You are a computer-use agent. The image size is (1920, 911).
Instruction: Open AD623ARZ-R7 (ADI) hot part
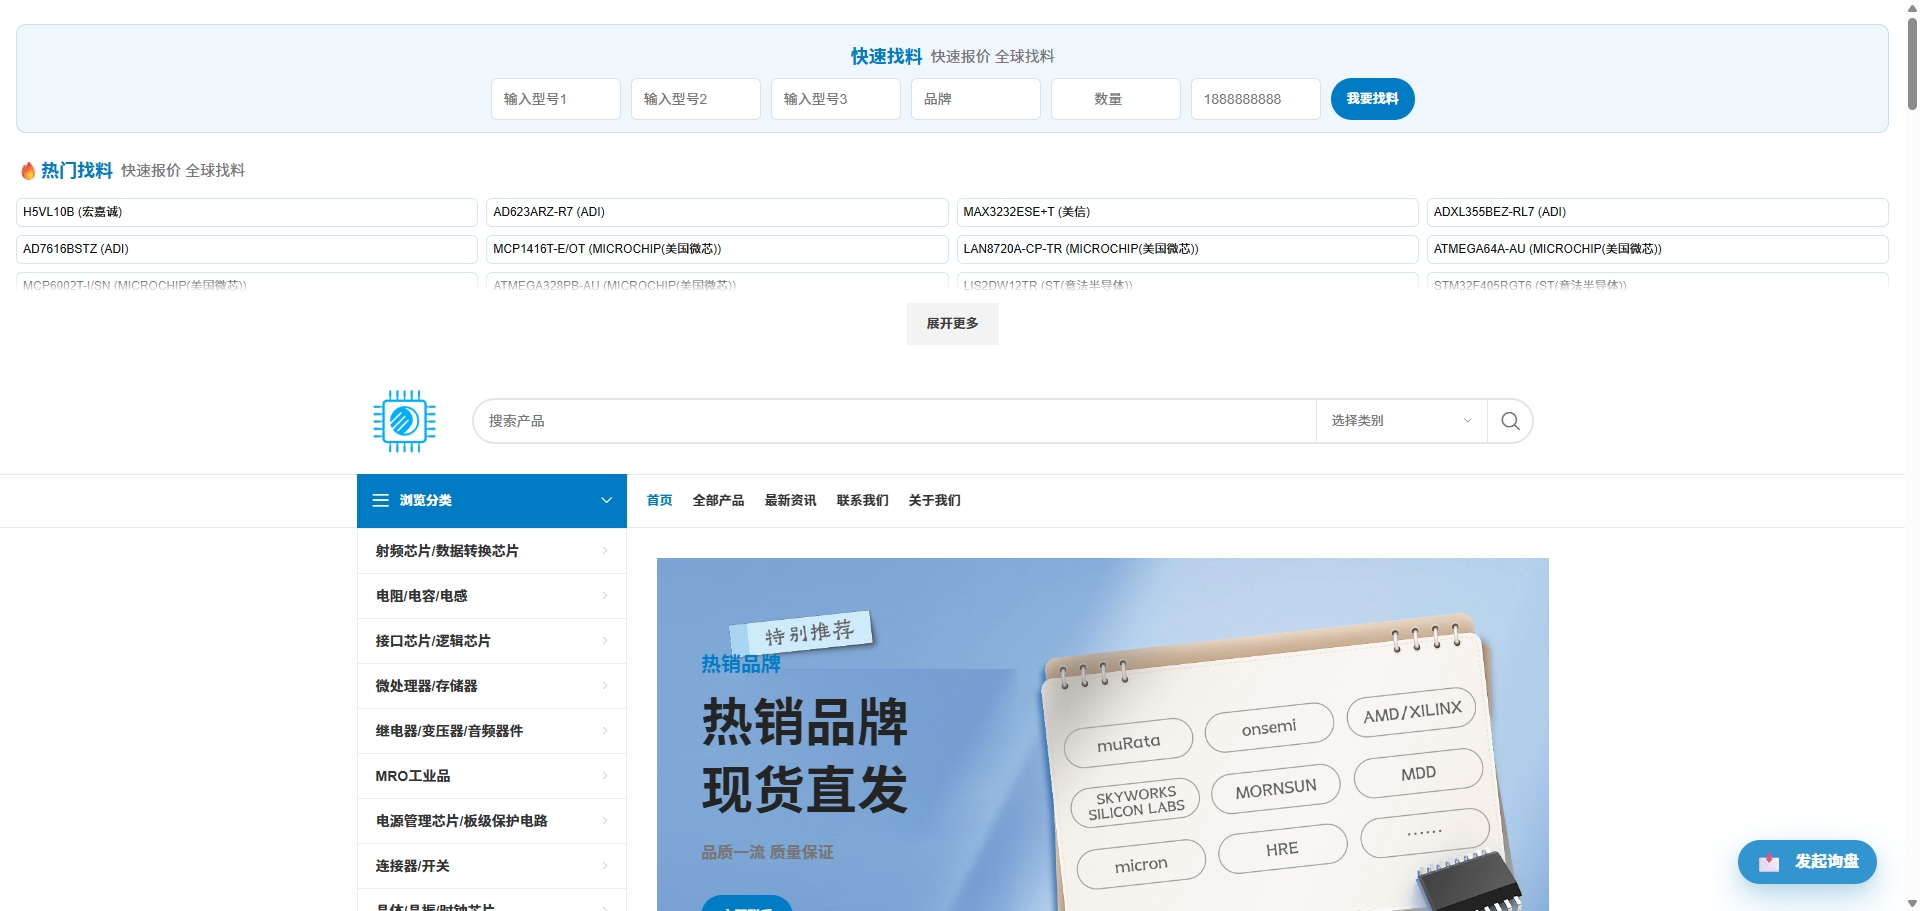coord(717,212)
